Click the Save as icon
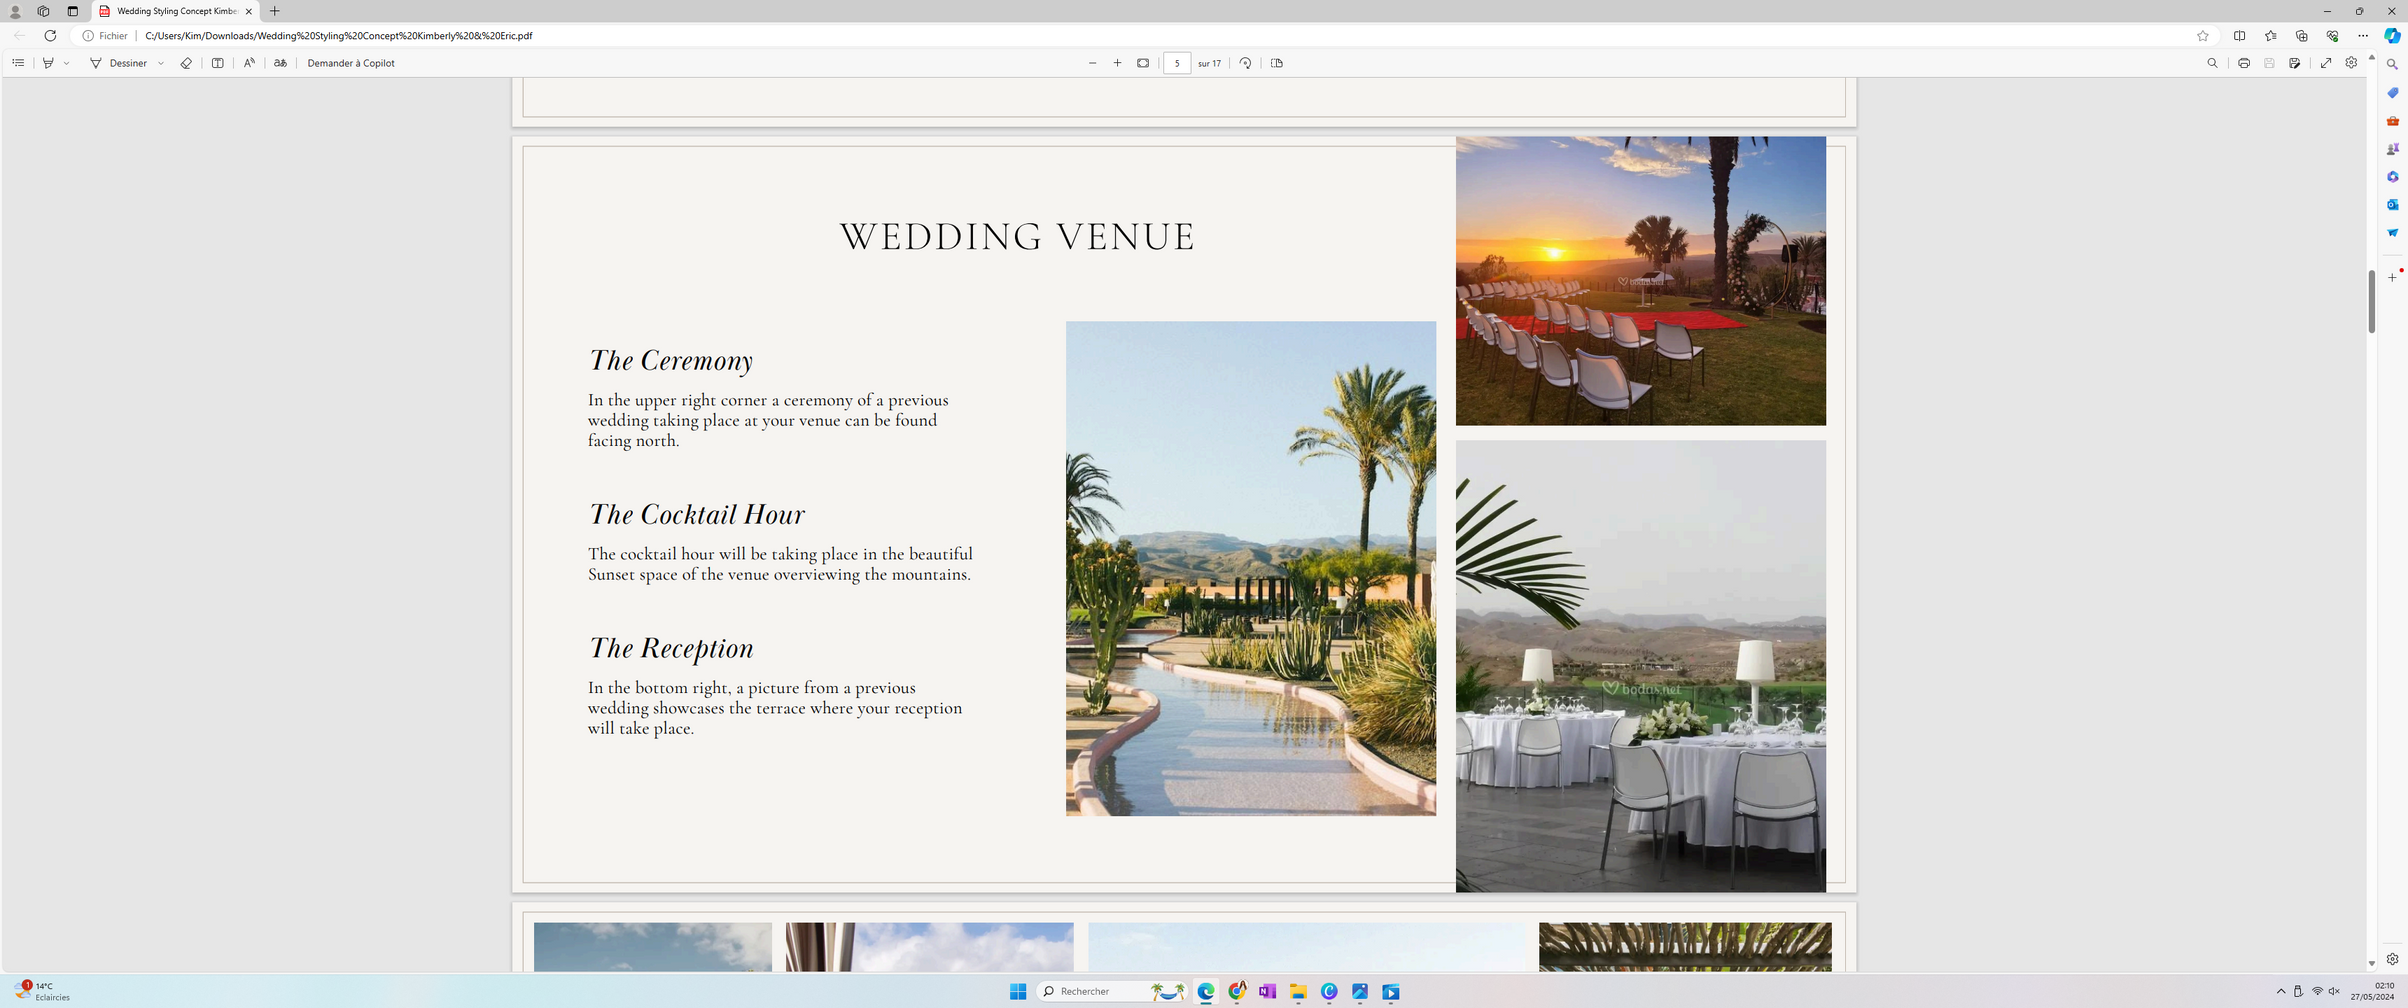 (2295, 63)
